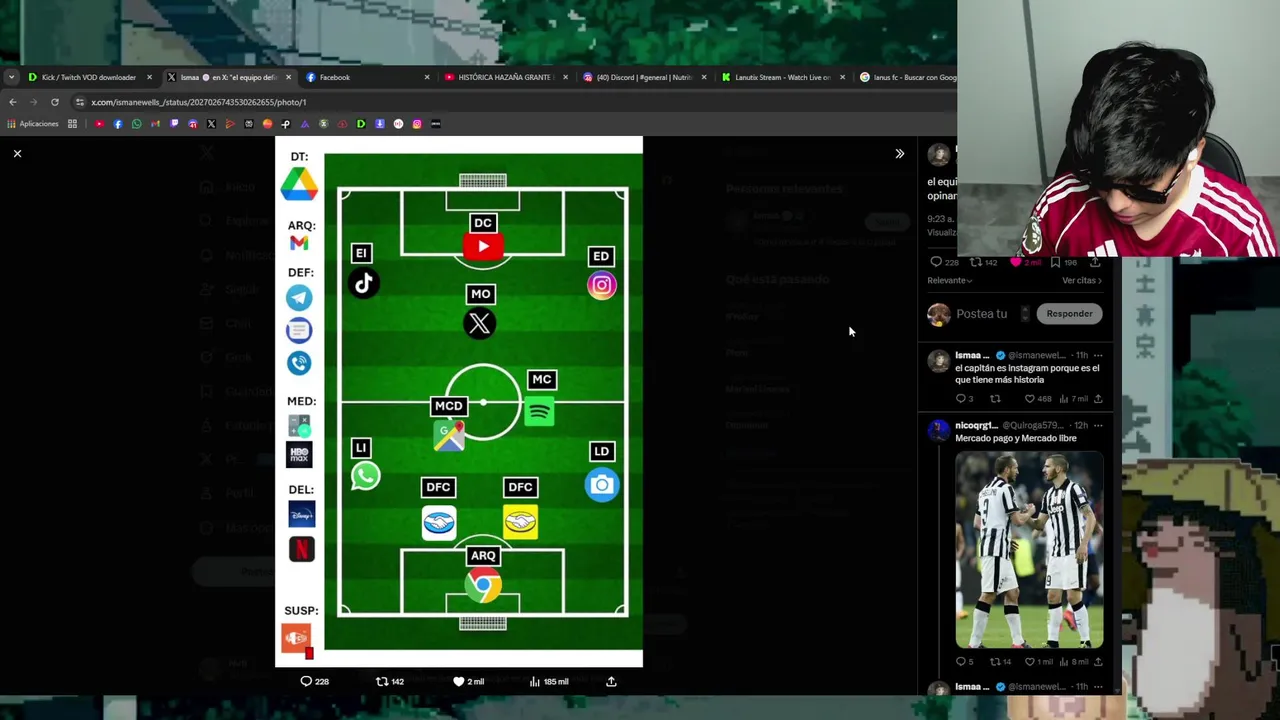Click the reply icon showing 5 on nicoqrg1's comment
Image resolution: width=1280 pixels, height=720 pixels.
(960, 661)
